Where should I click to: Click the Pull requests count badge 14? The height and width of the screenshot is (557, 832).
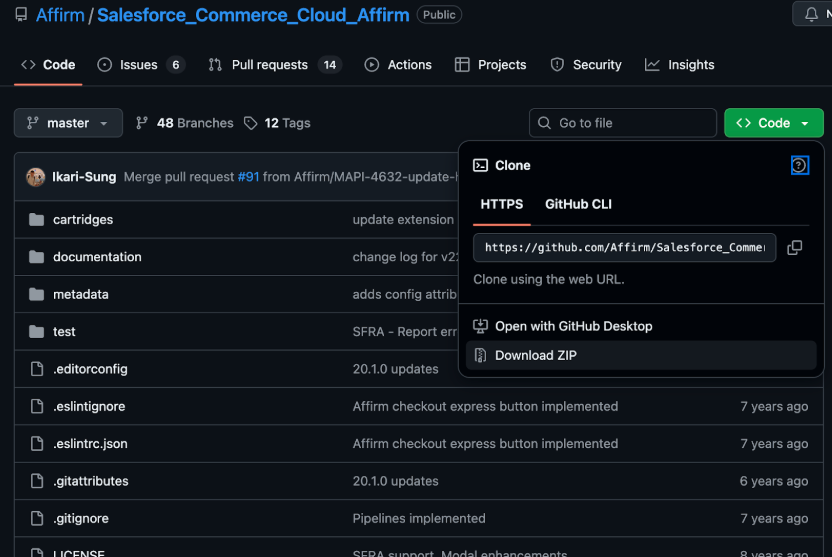point(330,65)
